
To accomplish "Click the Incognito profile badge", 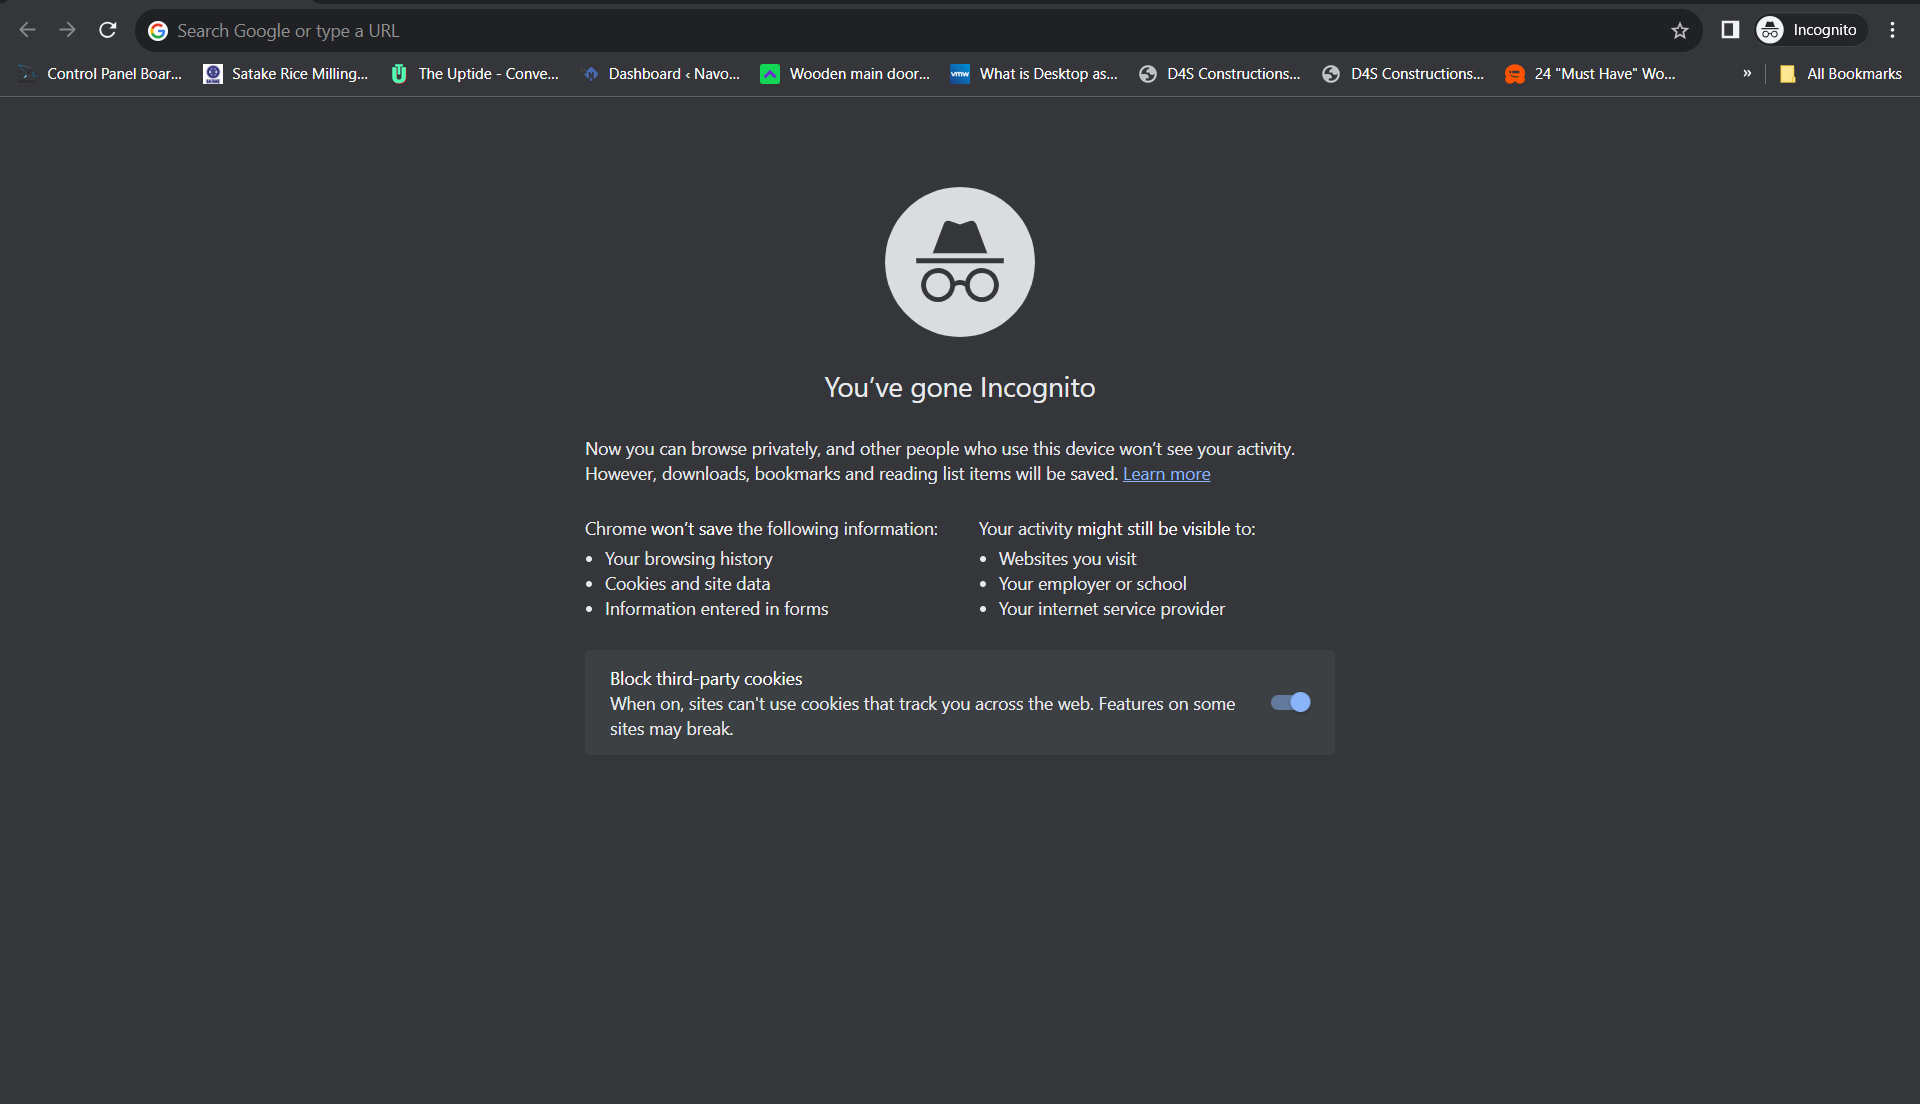I will pos(1809,30).
